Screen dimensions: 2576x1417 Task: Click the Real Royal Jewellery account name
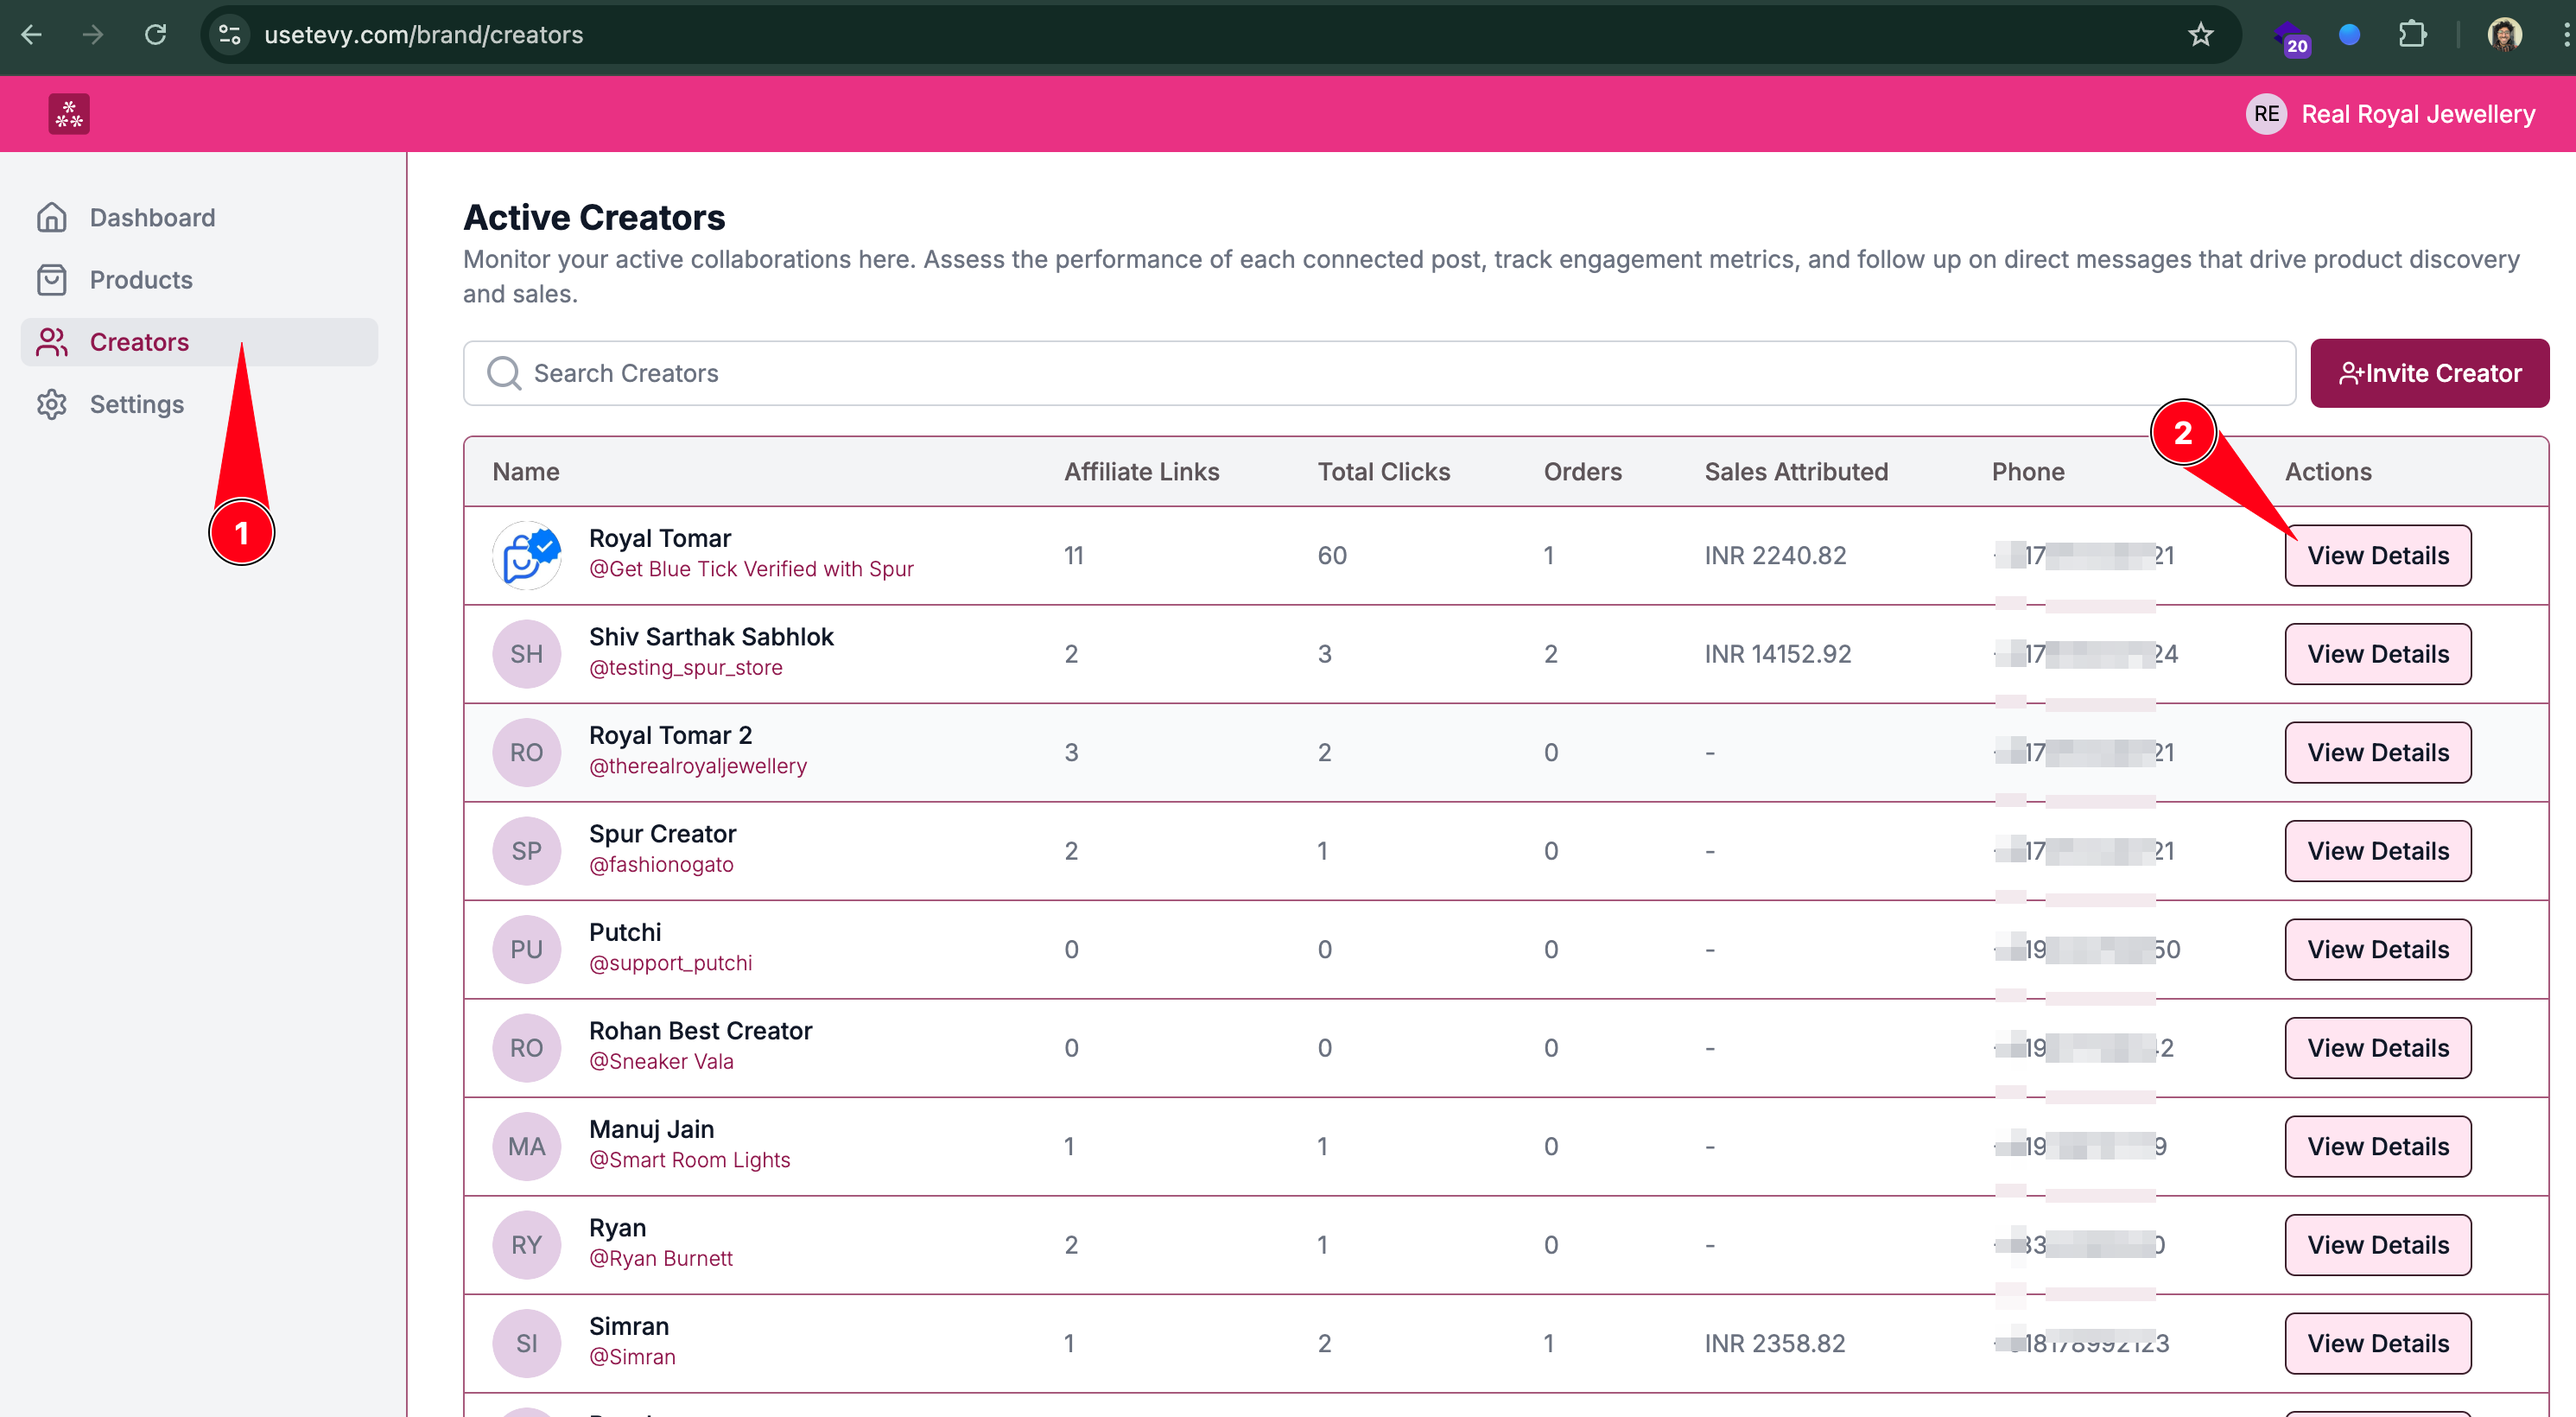click(2418, 114)
